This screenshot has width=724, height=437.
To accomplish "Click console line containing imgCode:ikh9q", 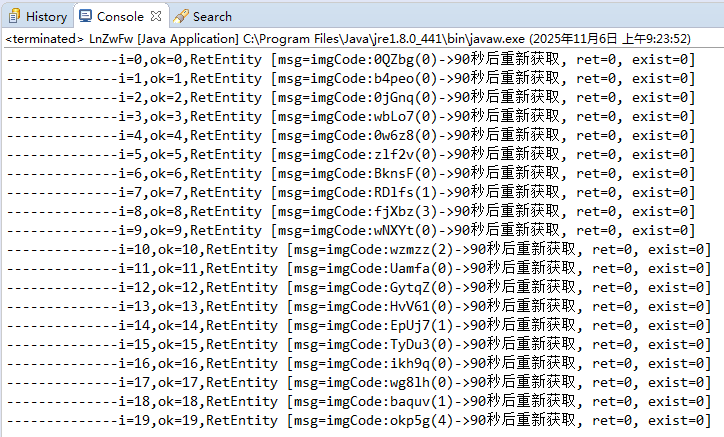I will (359, 363).
